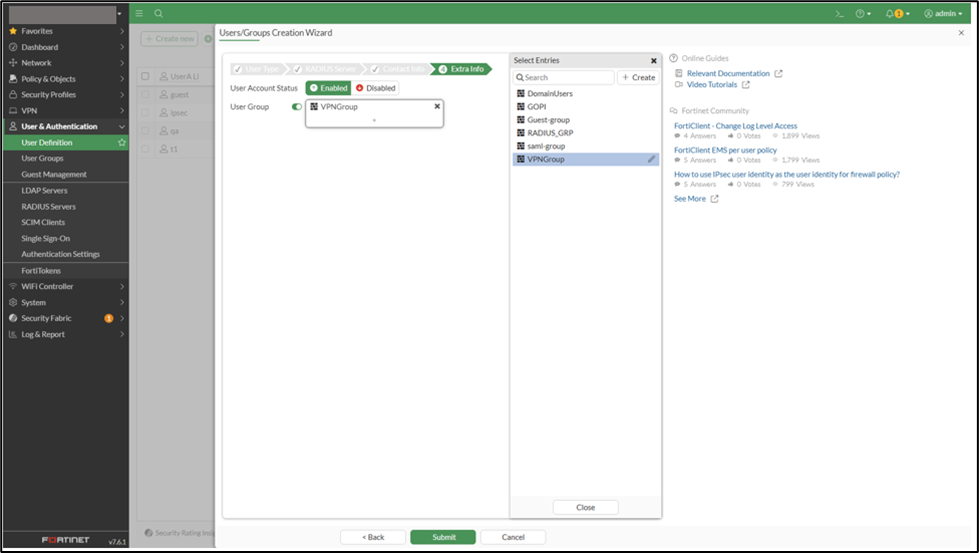Set User Account Status to Enabled

[x=328, y=88]
